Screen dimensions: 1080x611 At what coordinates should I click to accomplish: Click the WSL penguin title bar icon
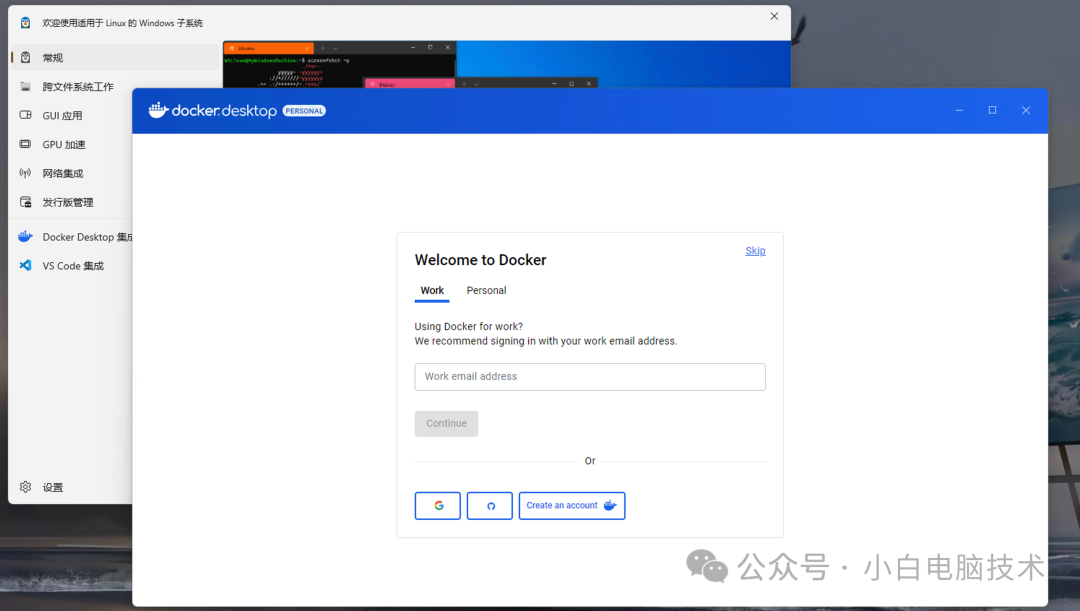(x=25, y=23)
